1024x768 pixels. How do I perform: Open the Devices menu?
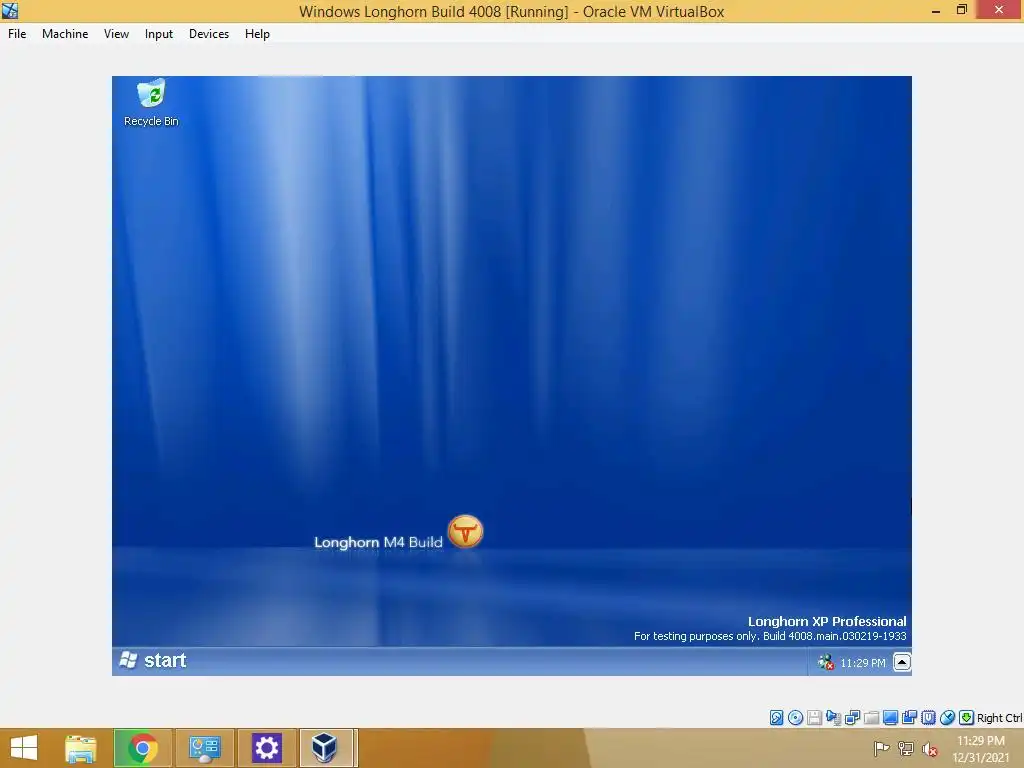(x=209, y=34)
